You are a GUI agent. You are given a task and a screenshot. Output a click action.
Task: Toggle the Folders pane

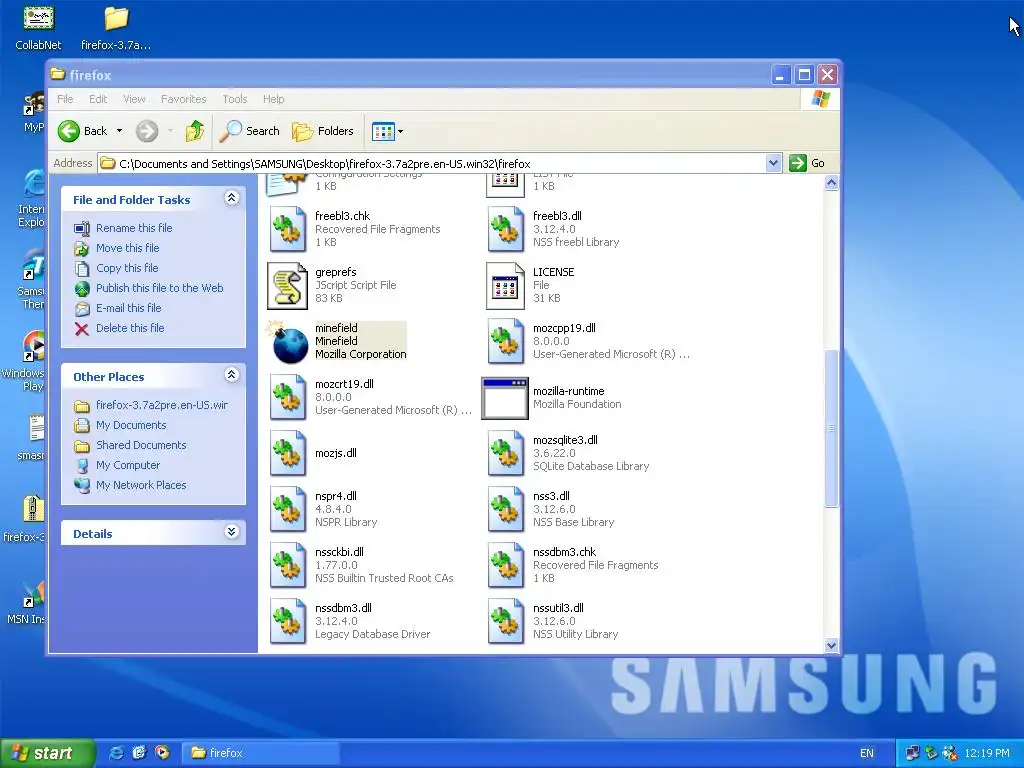(323, 131)
